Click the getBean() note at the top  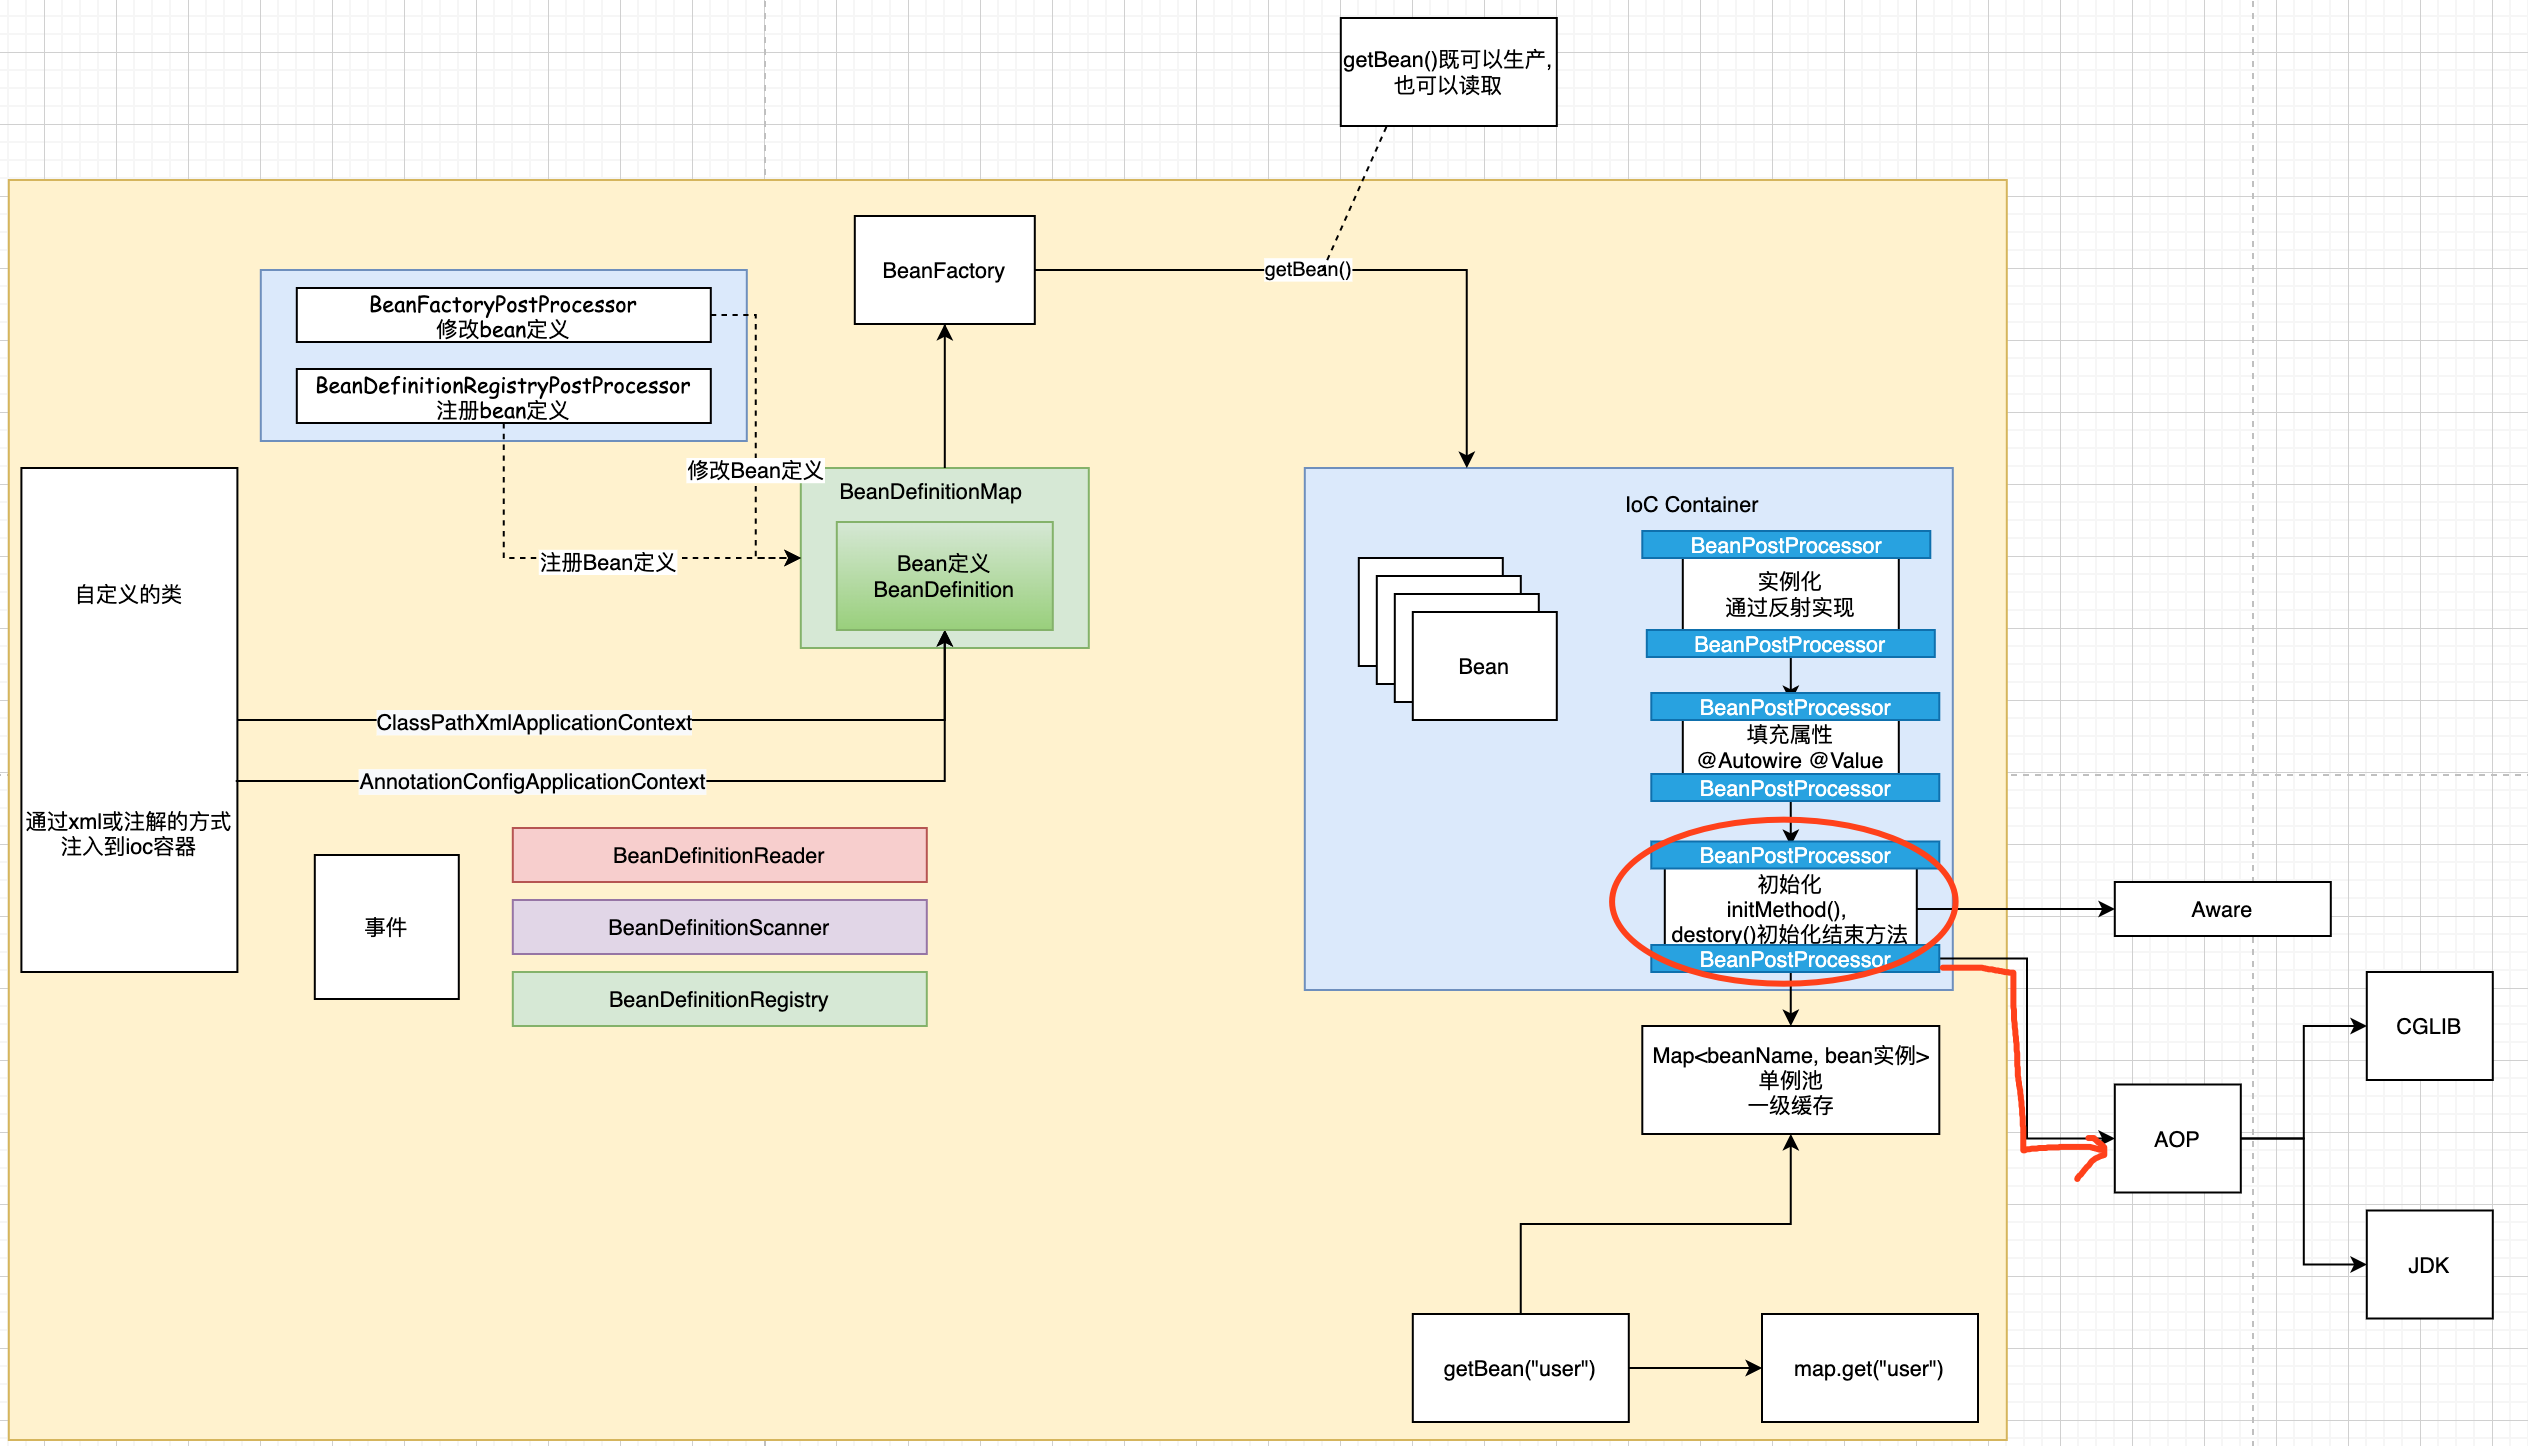(1447, 71)
